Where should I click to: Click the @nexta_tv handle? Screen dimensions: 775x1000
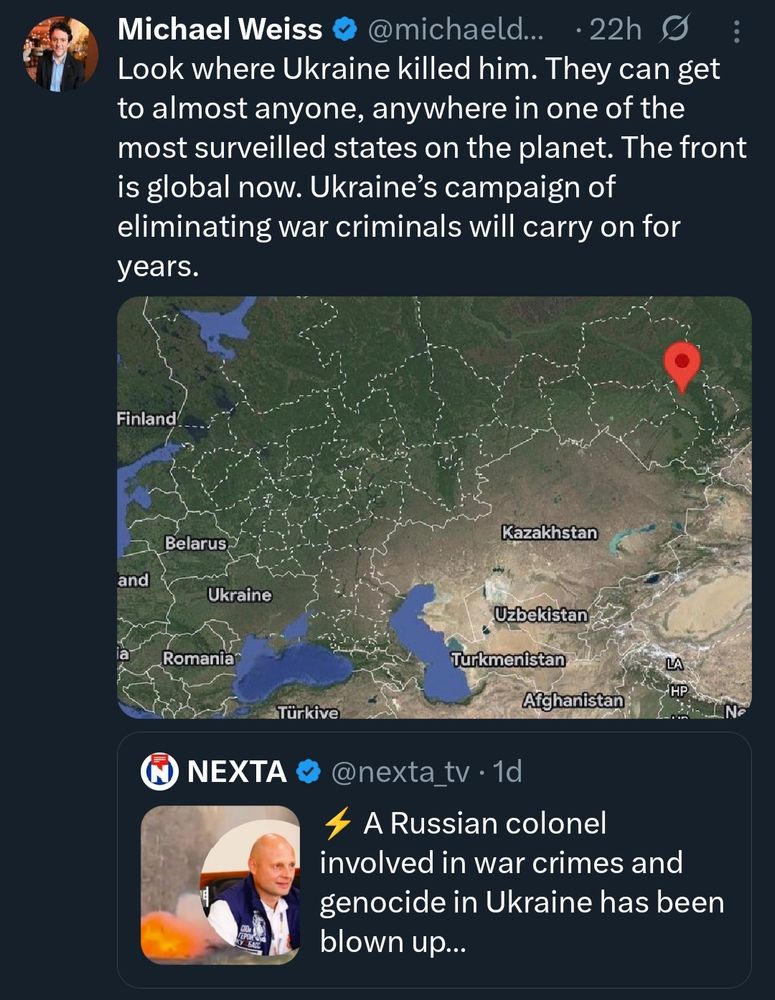(398, 771)
